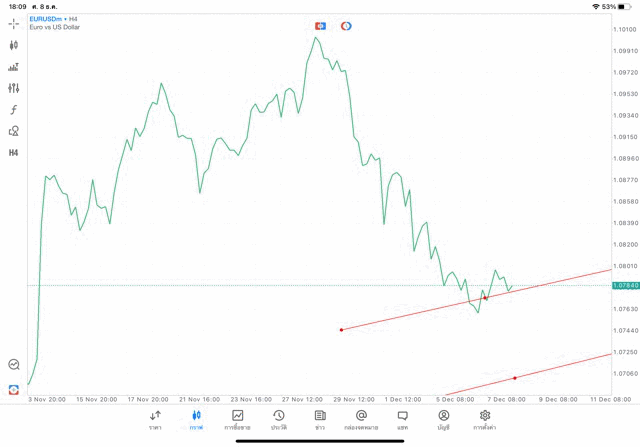Switch to the ราคา (Quotes) tab

(155, 419)
